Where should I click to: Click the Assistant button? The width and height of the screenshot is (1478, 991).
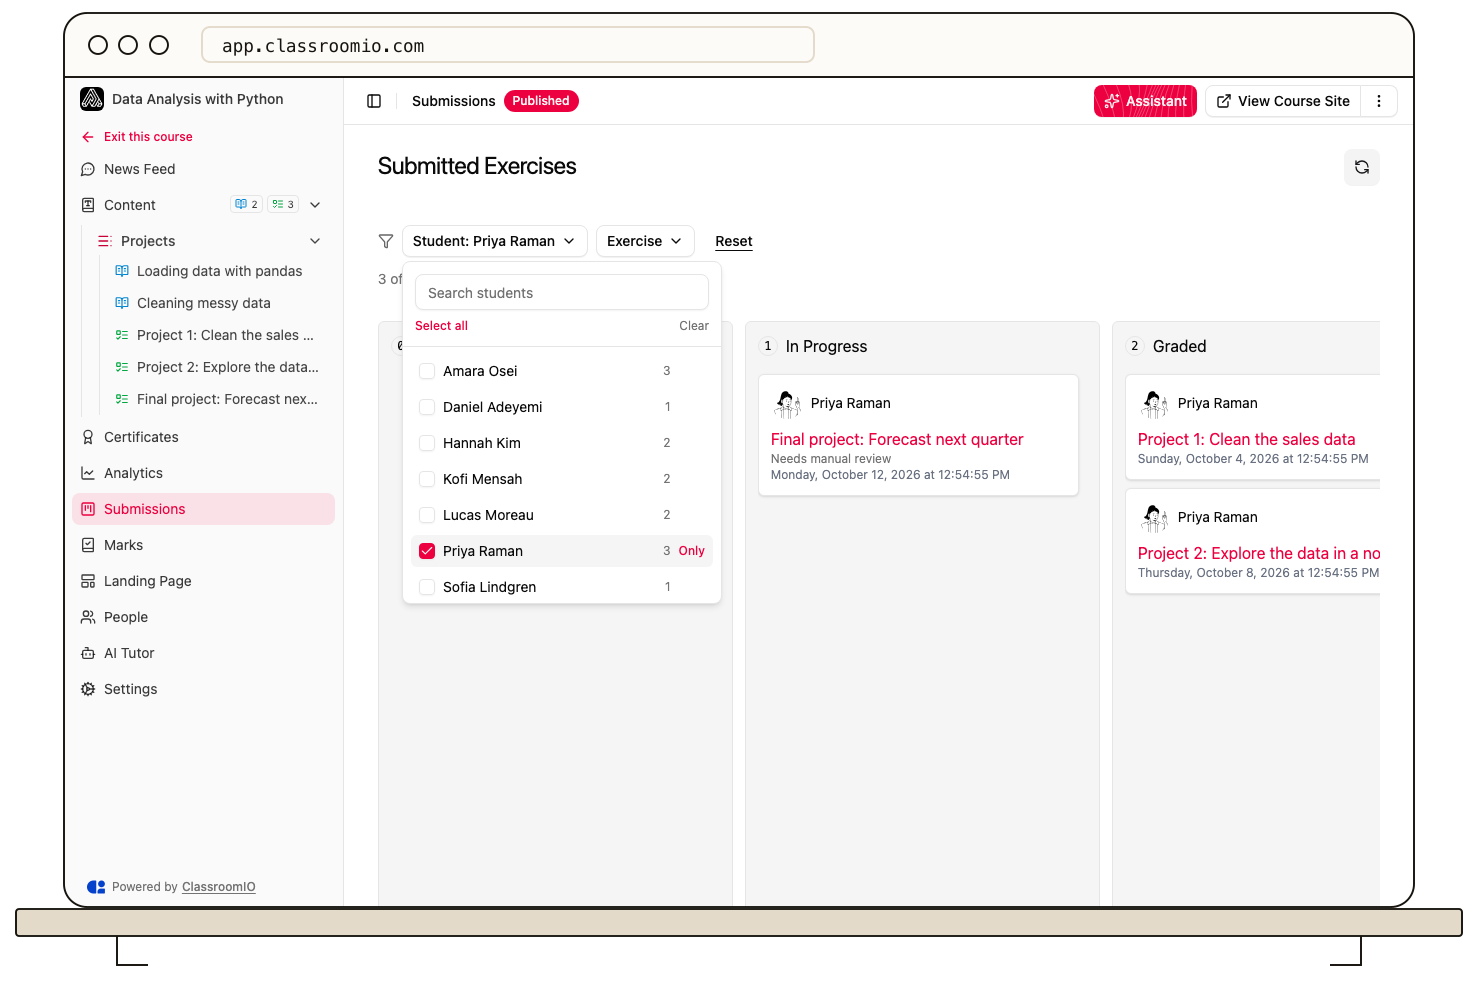pyautogui.click(x=1145, y=101)
